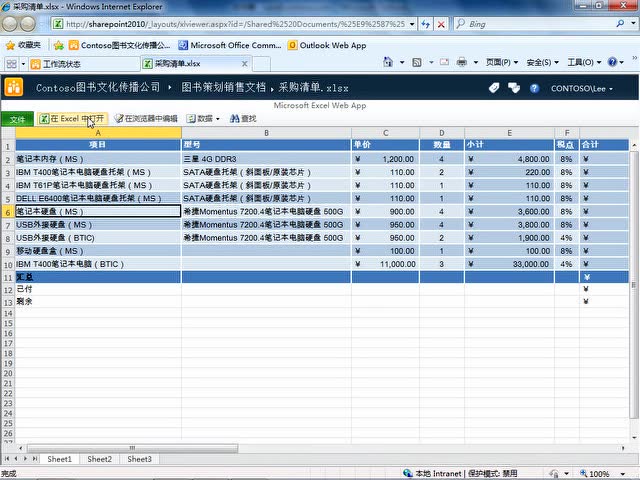Click the green 文件 button

coord(17,119)
